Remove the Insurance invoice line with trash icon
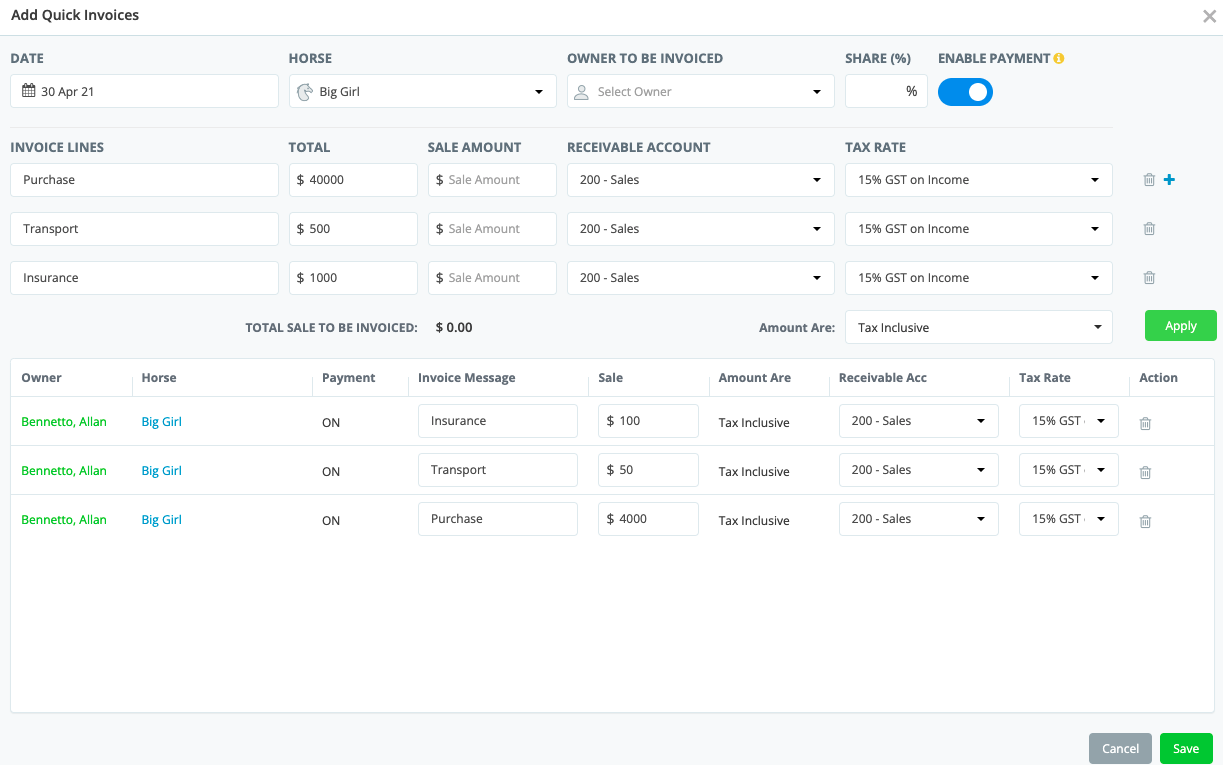This screenshot has height=765, width=1223. pyautogui.click(x=1149, y=278)
